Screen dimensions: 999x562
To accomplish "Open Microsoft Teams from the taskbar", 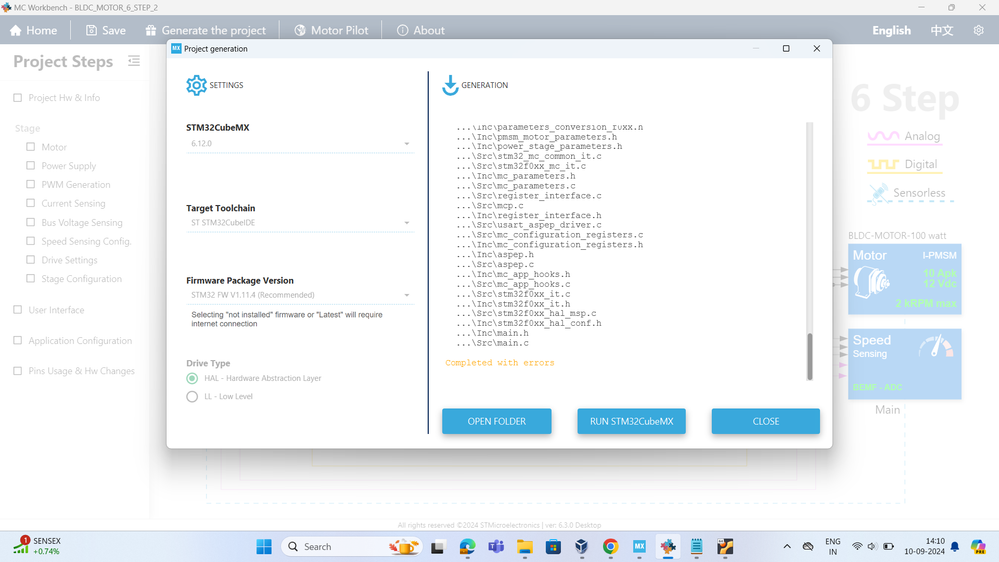I will 496,547.
